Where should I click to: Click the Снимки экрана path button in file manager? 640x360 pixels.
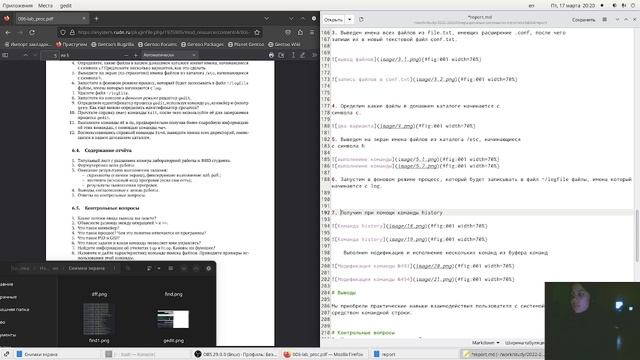pyautogui.click(x=87, y=268)
